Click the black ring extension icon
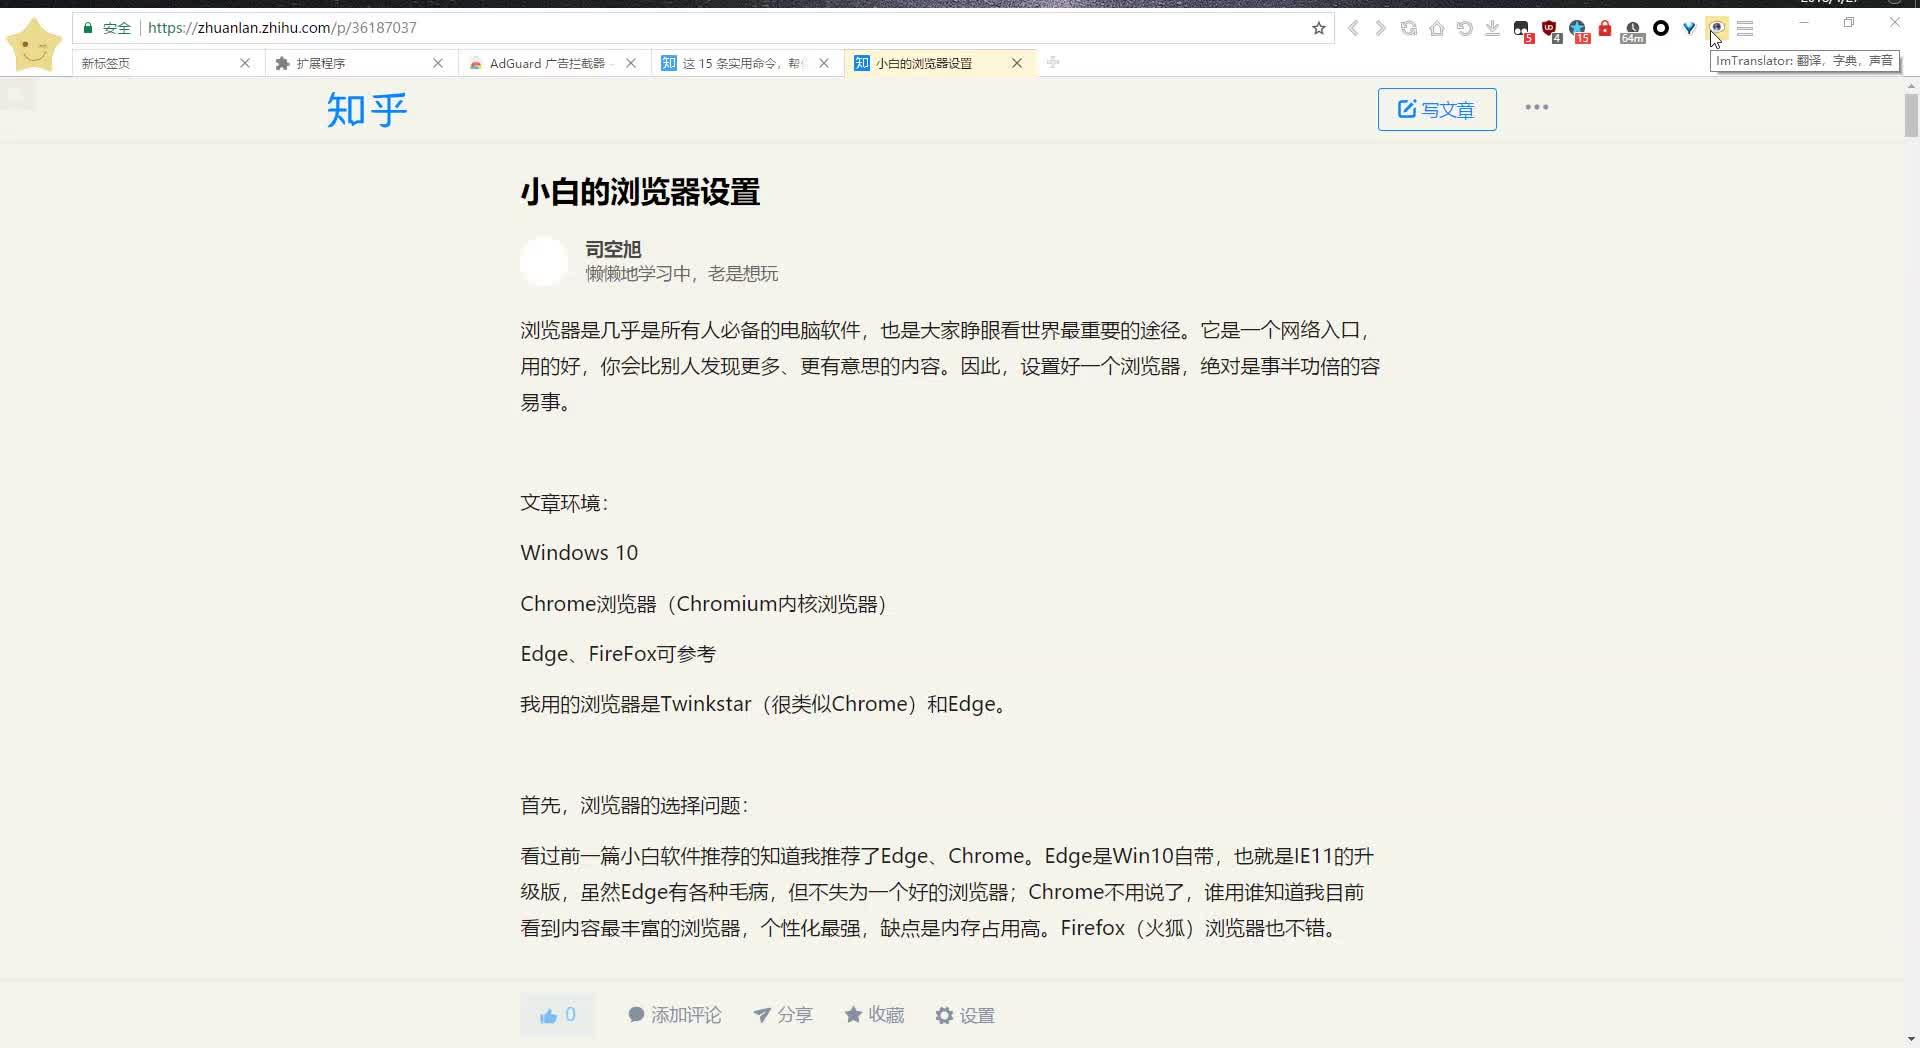 pos(1661,28)
